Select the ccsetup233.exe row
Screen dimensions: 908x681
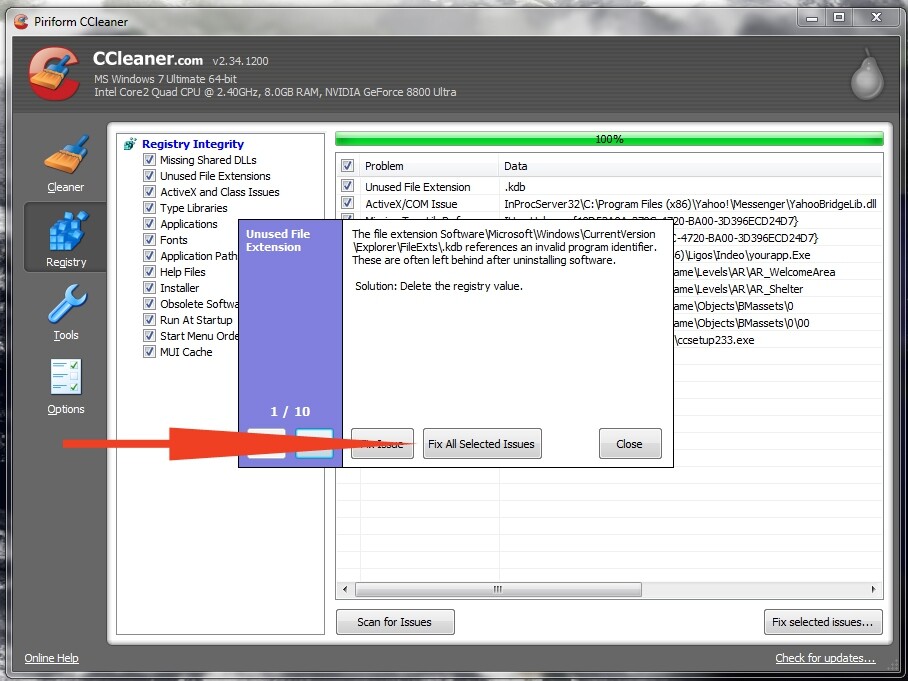pyautogui.click(x=715, y=340)
